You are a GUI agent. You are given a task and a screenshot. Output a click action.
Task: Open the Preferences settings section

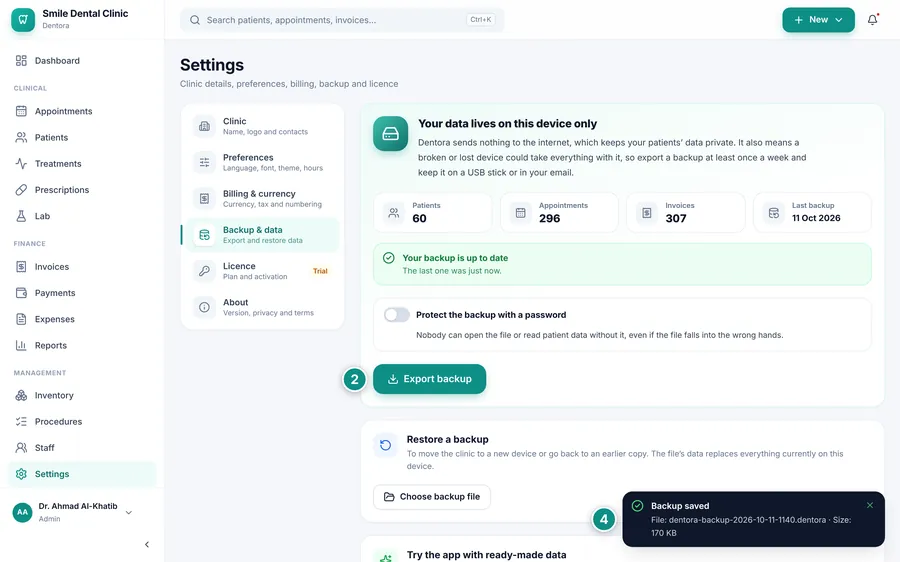point(262,162)
